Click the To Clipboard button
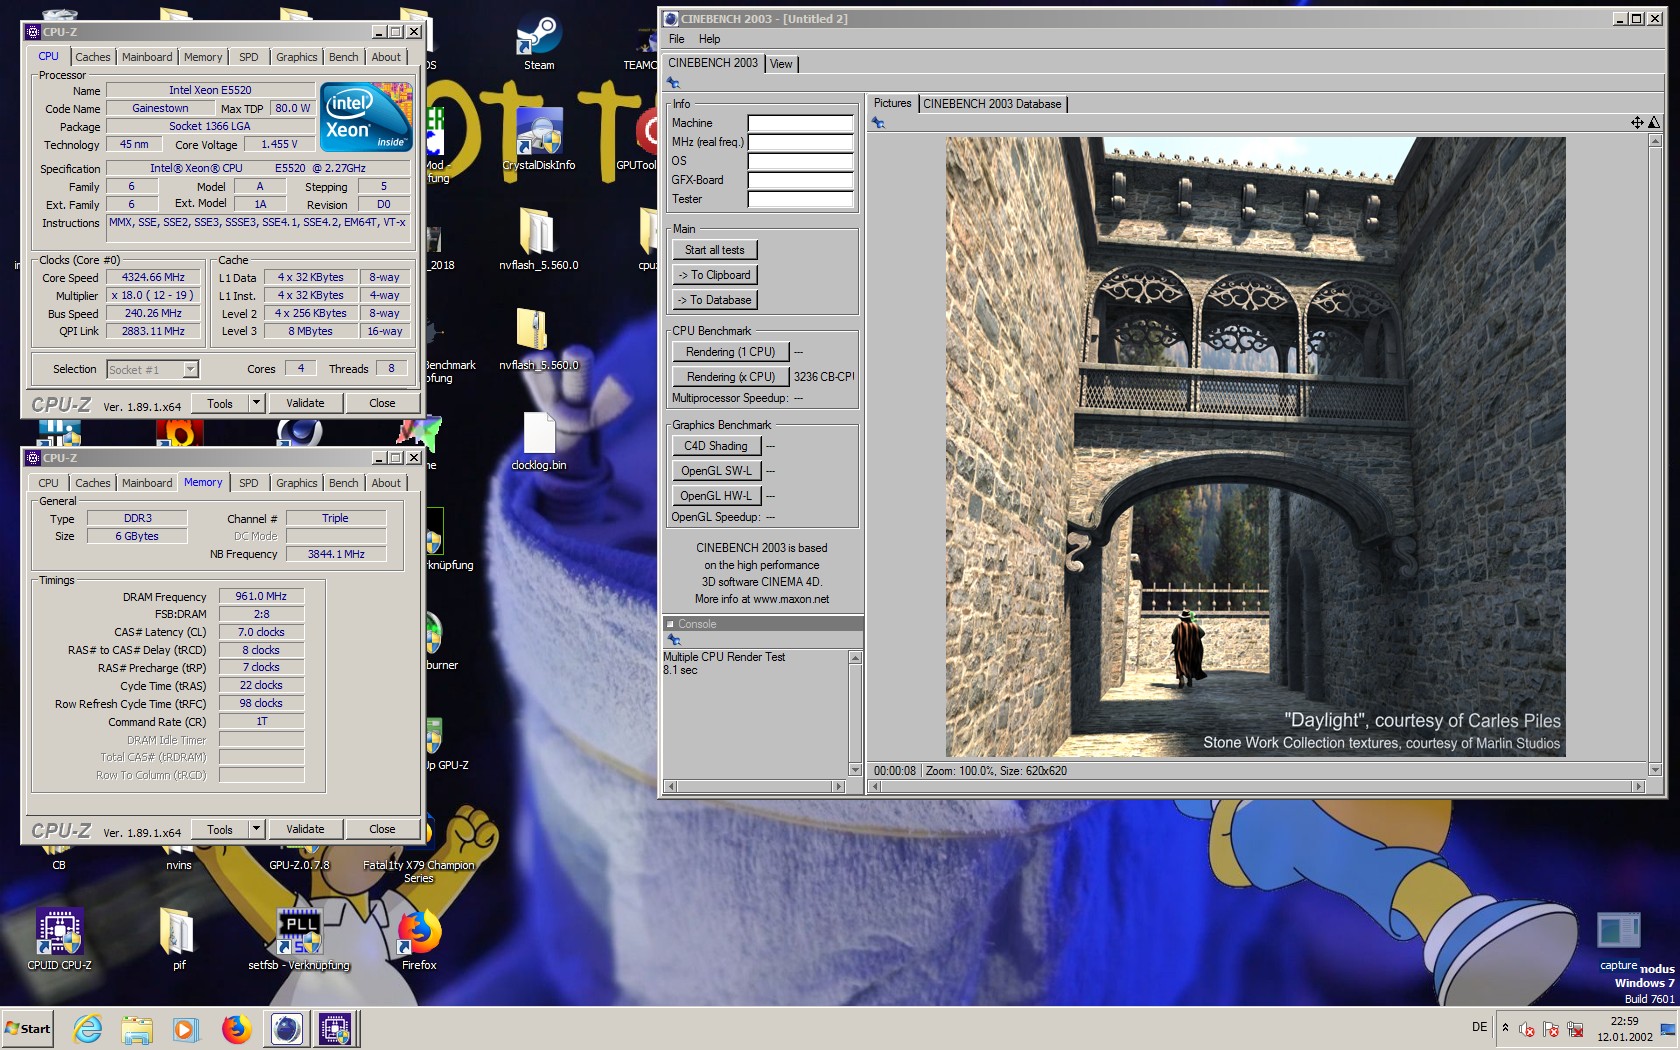This screenshot has width=1680, height=1050. tap(715, 275)
